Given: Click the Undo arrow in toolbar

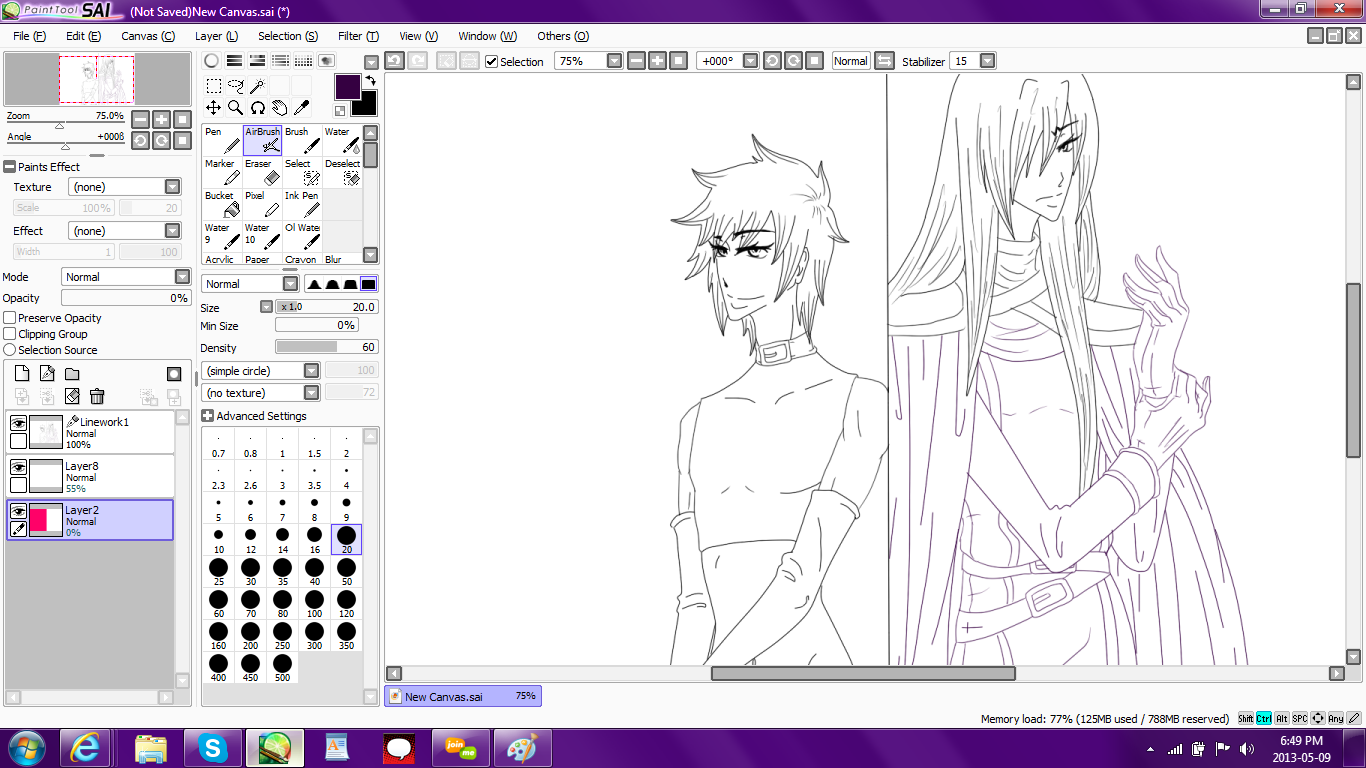Looking at the screenshot, I should click(x=394, y=61).
